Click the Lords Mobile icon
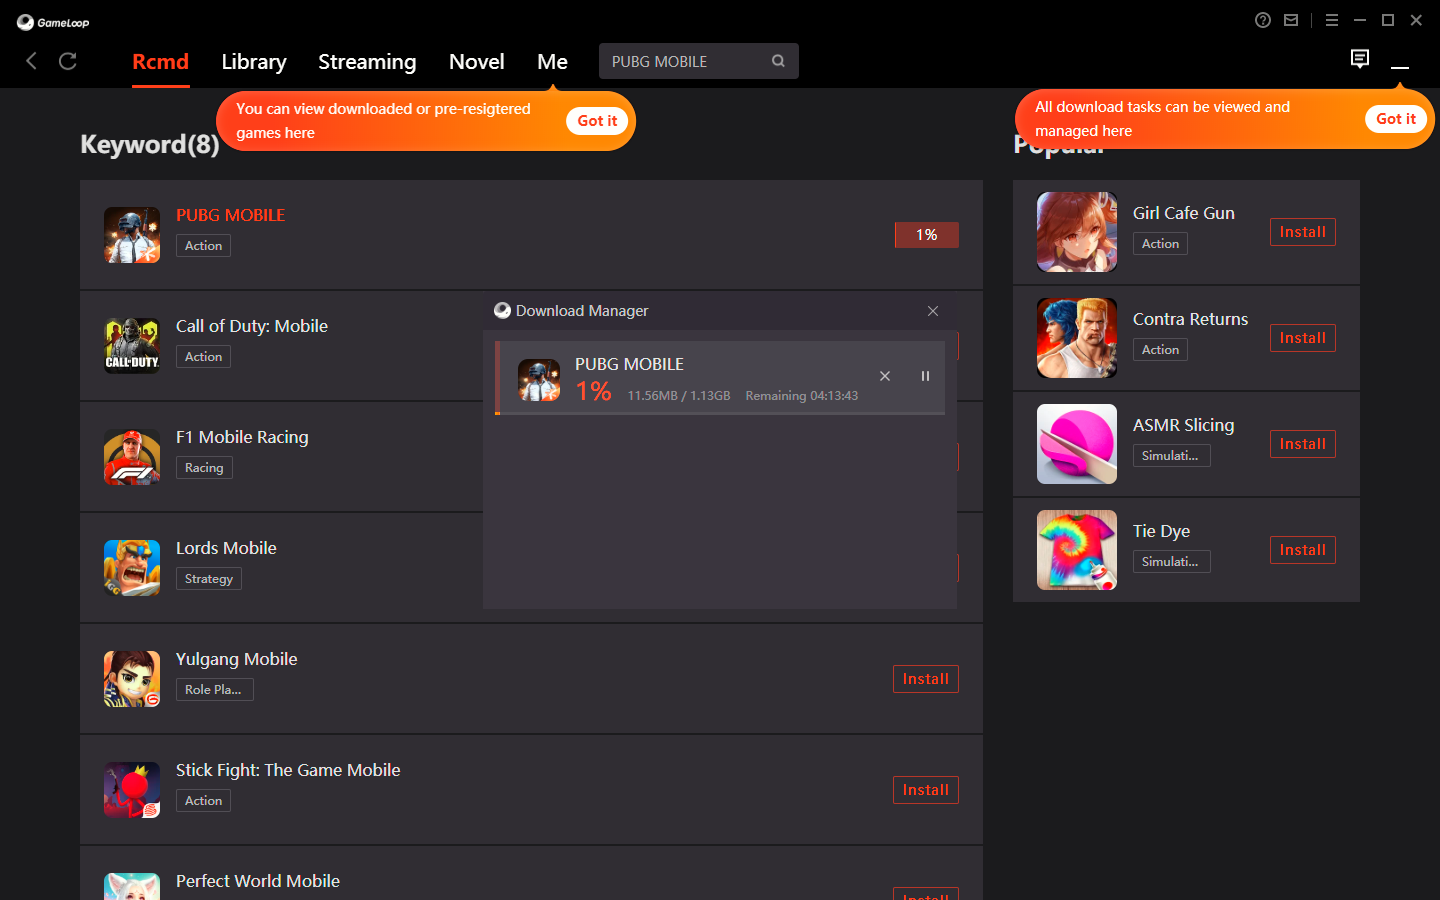 coord(132,568)
